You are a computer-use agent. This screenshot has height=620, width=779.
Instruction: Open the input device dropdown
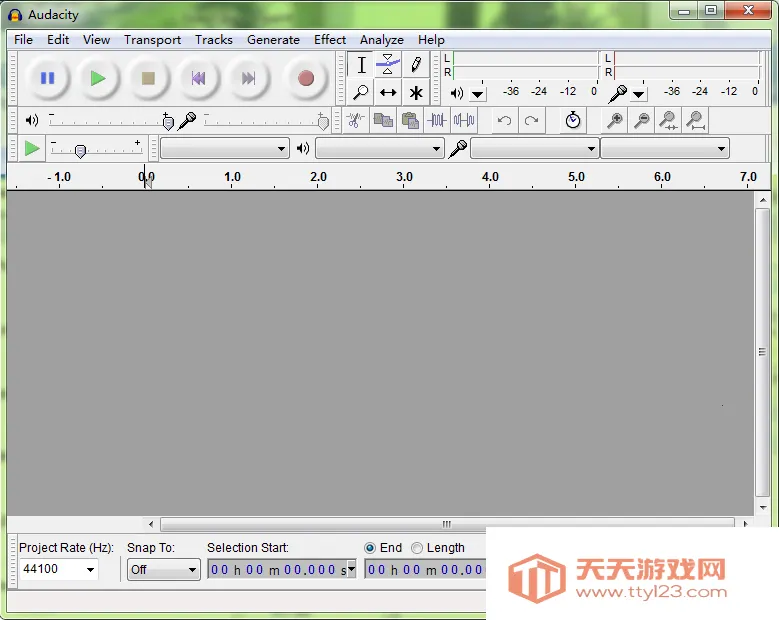pyautogui.click(x=534, y=149)
